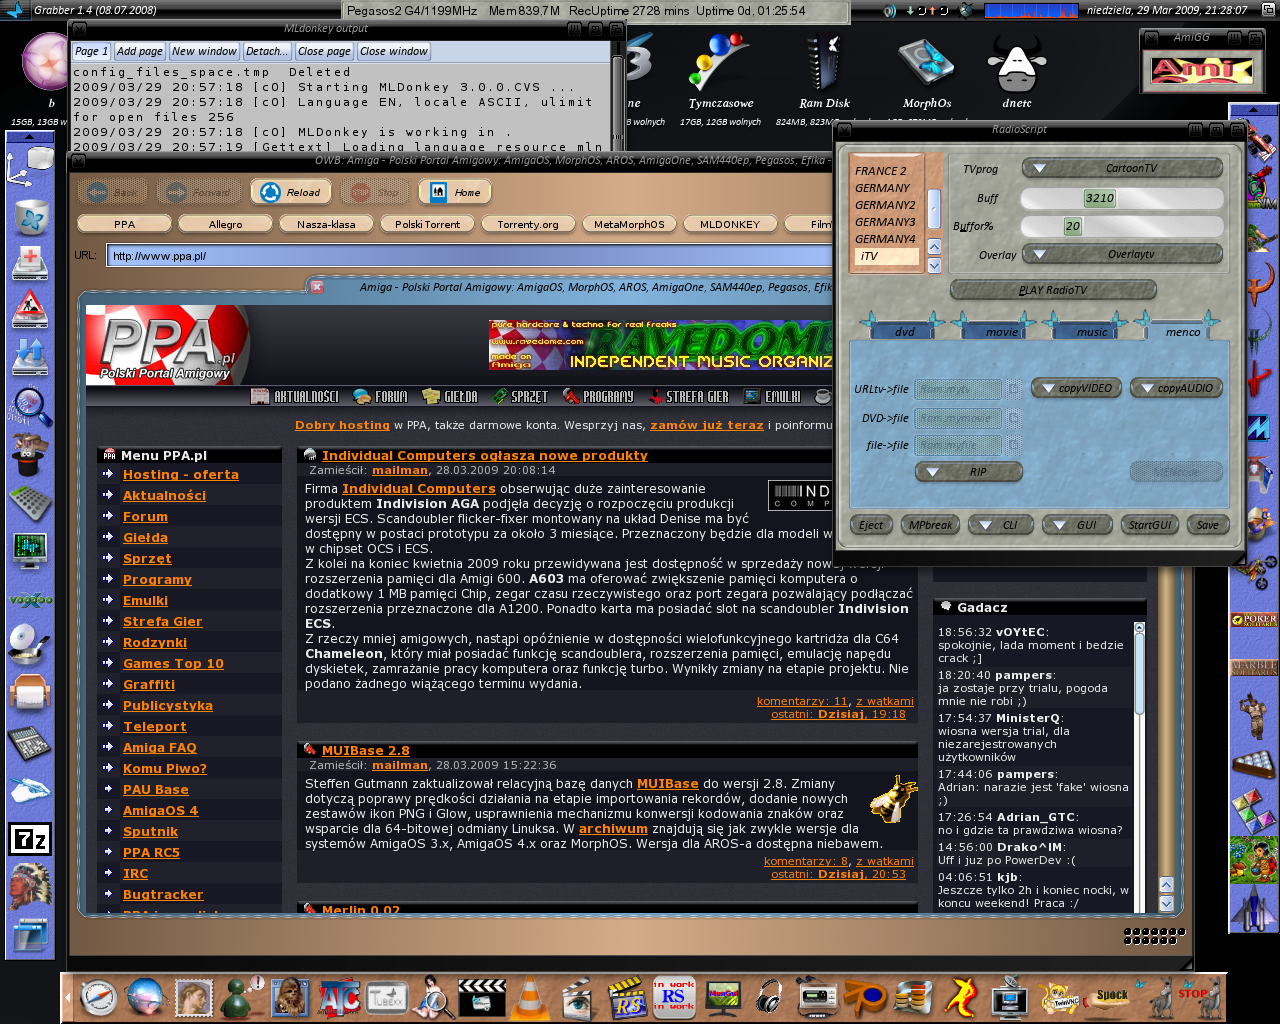The image size is (1280, 1024).
Task: Click the Home button in OWB browser
Action: click(x=454, y=192)
